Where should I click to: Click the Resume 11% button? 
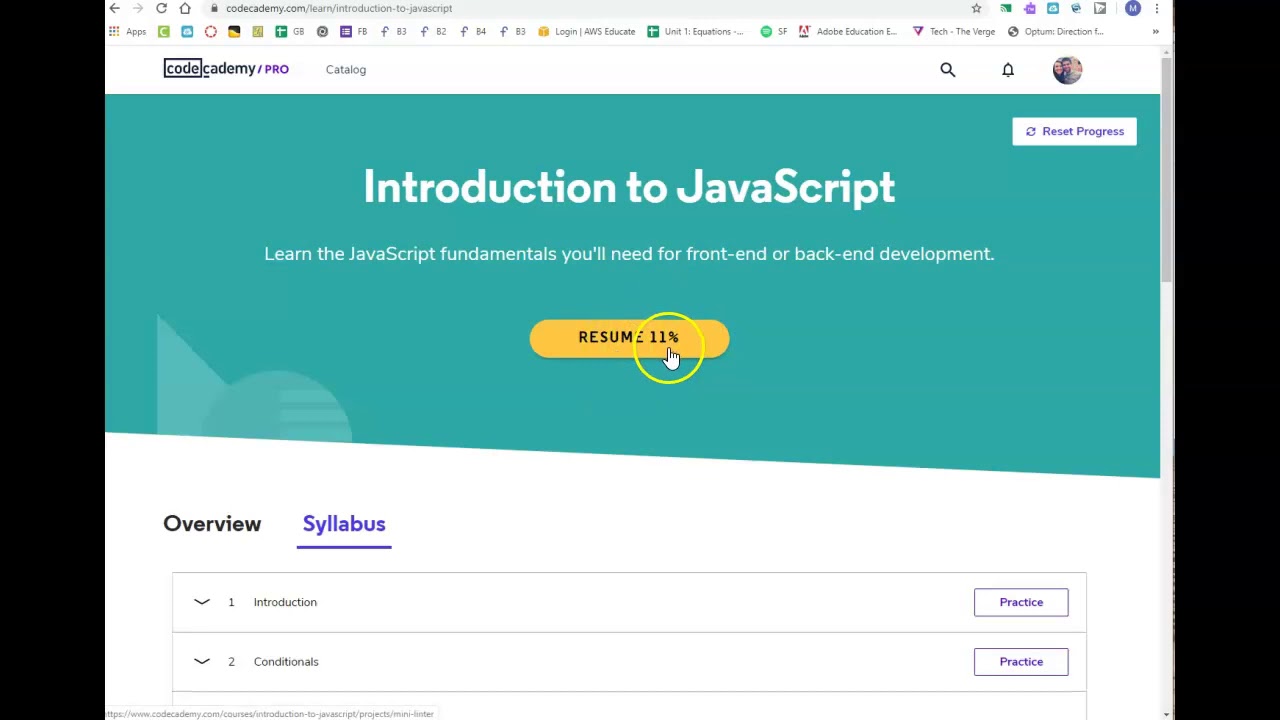pyautogui.click(x=629, y=338)
